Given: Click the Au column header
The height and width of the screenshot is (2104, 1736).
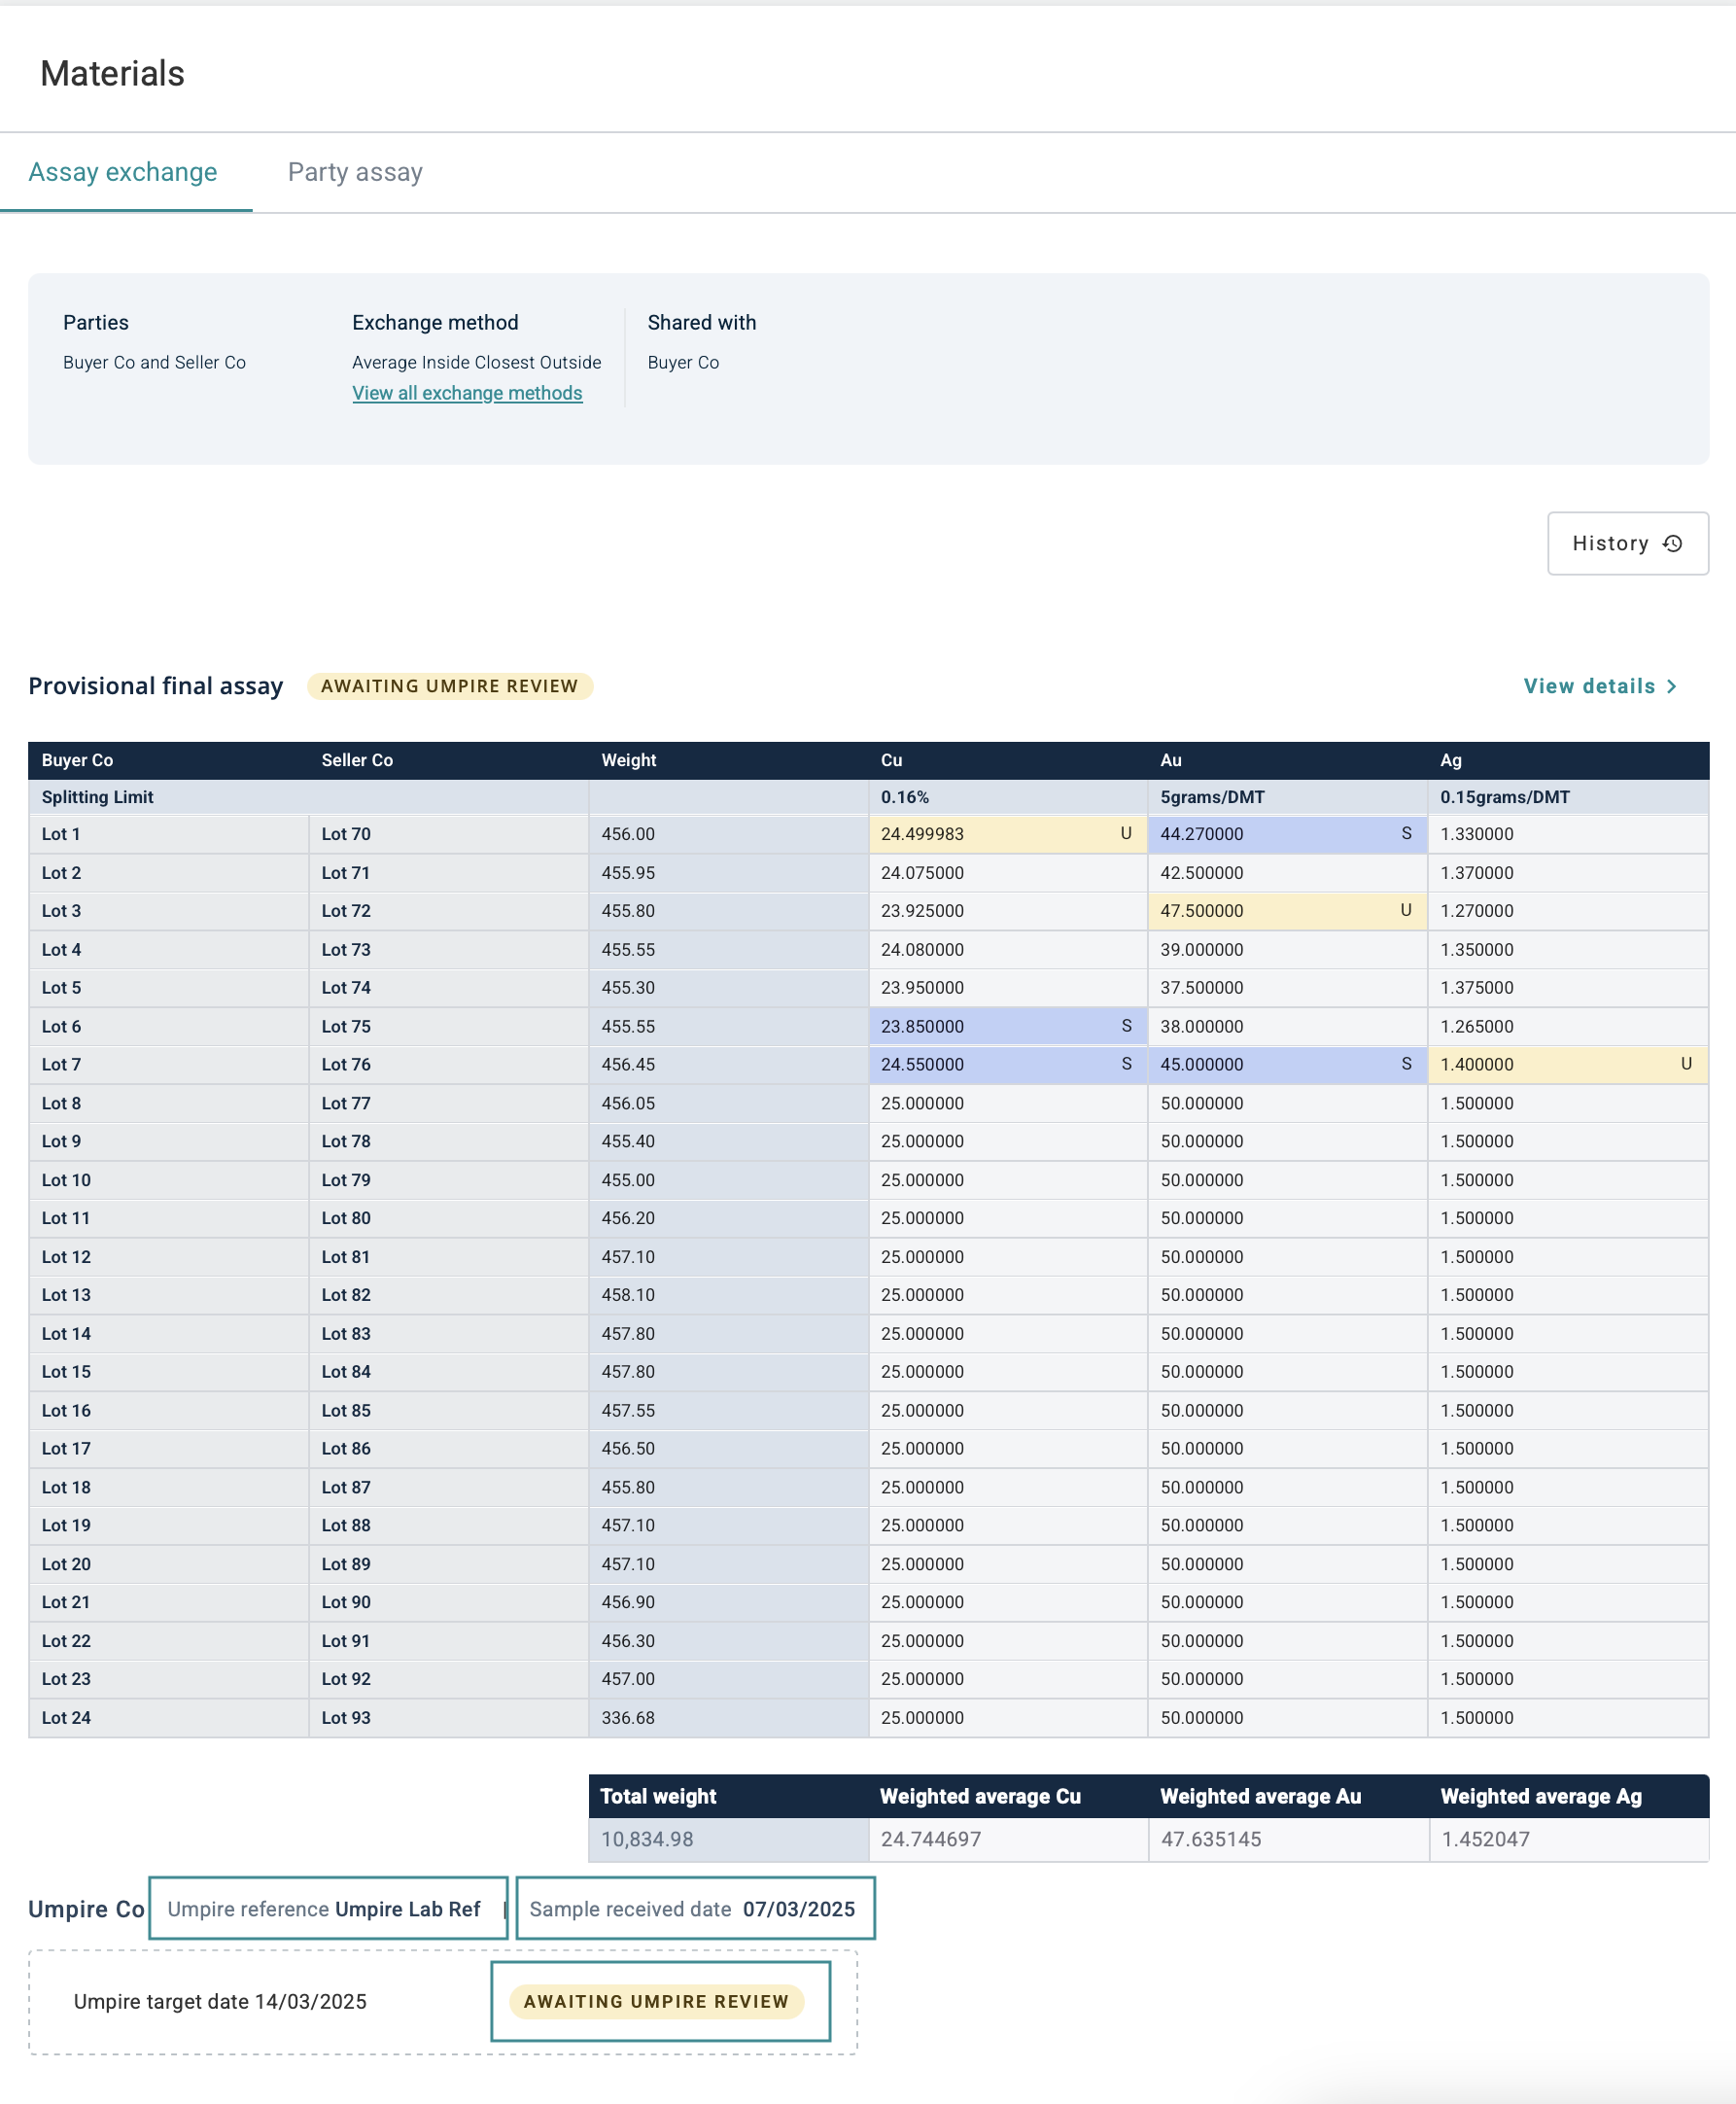Looking at the screenshot, I should point(1170,760).
